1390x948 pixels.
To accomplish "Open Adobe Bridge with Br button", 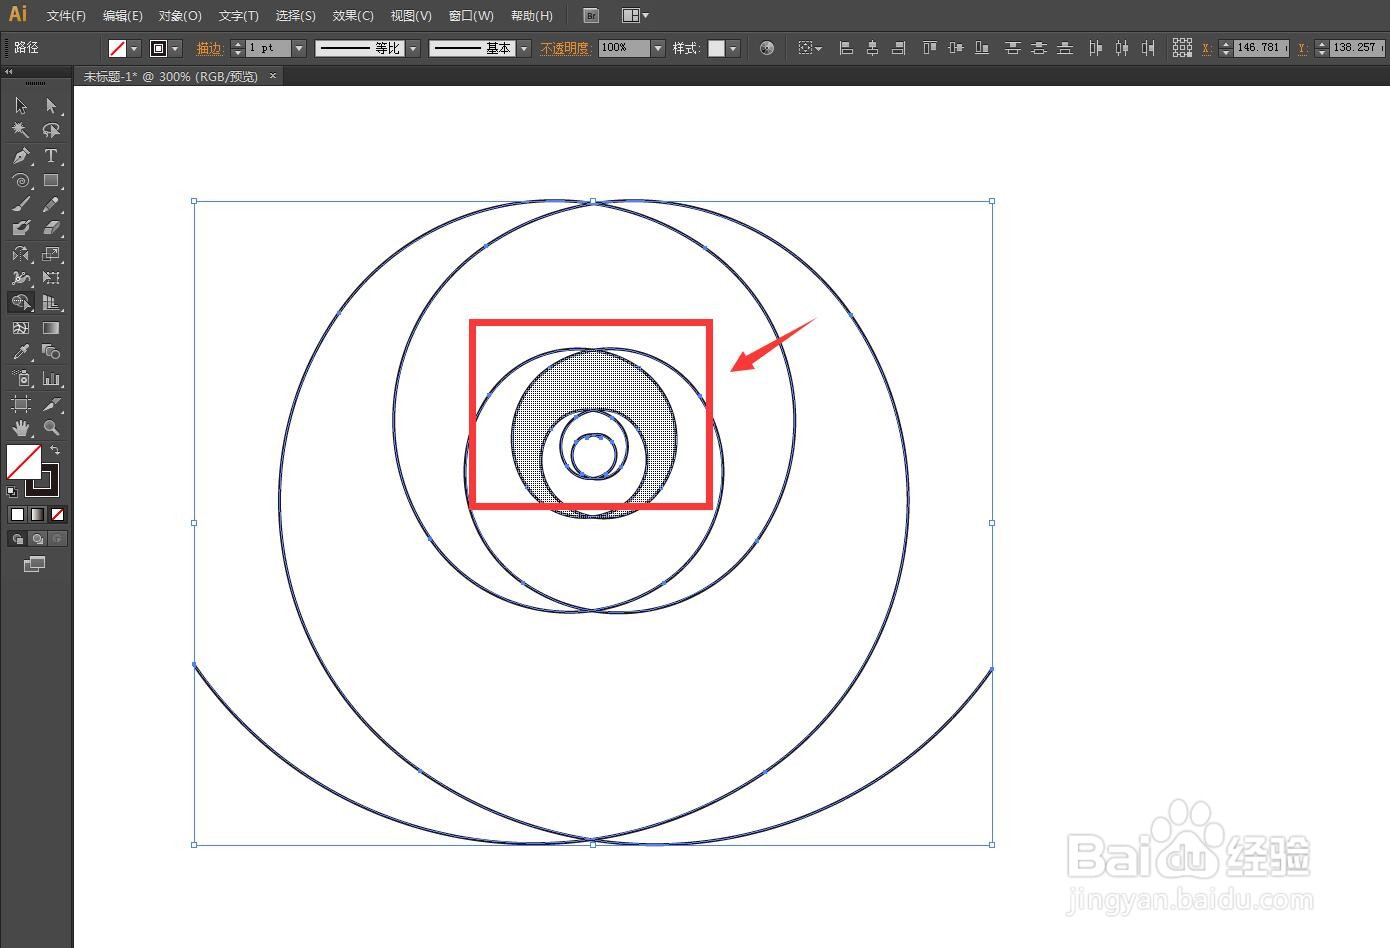I will [591, 16].
